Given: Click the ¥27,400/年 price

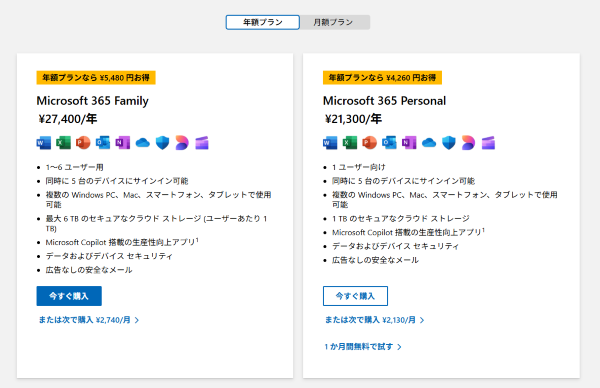Looking at the screenshot, I should click(x=68, y=119).
